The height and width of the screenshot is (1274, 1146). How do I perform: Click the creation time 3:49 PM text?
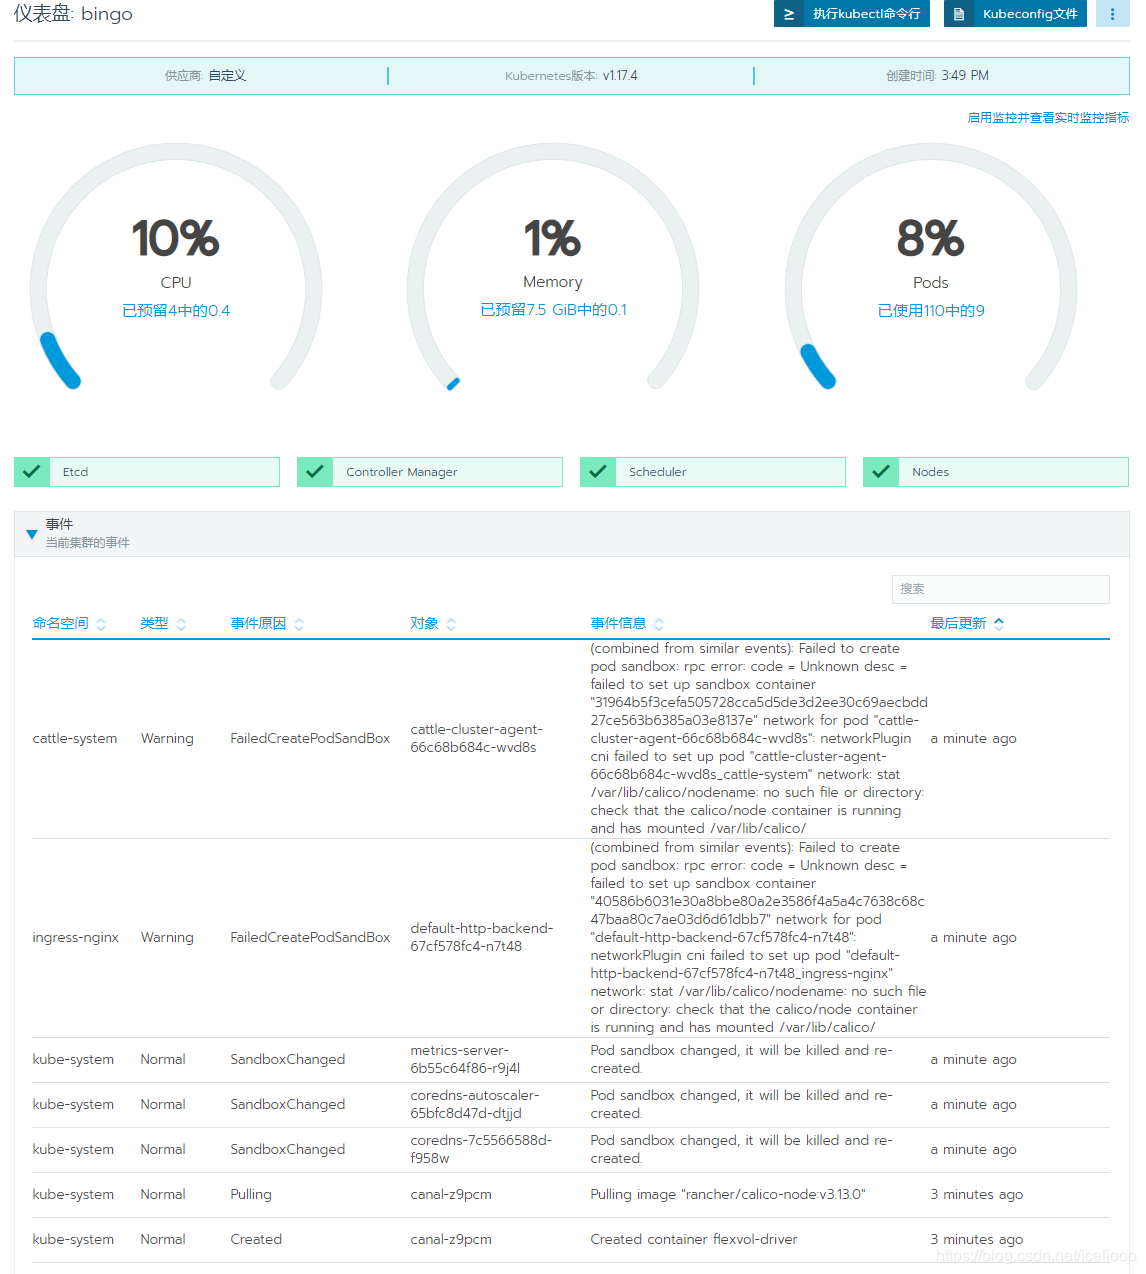tap(965, 76)
